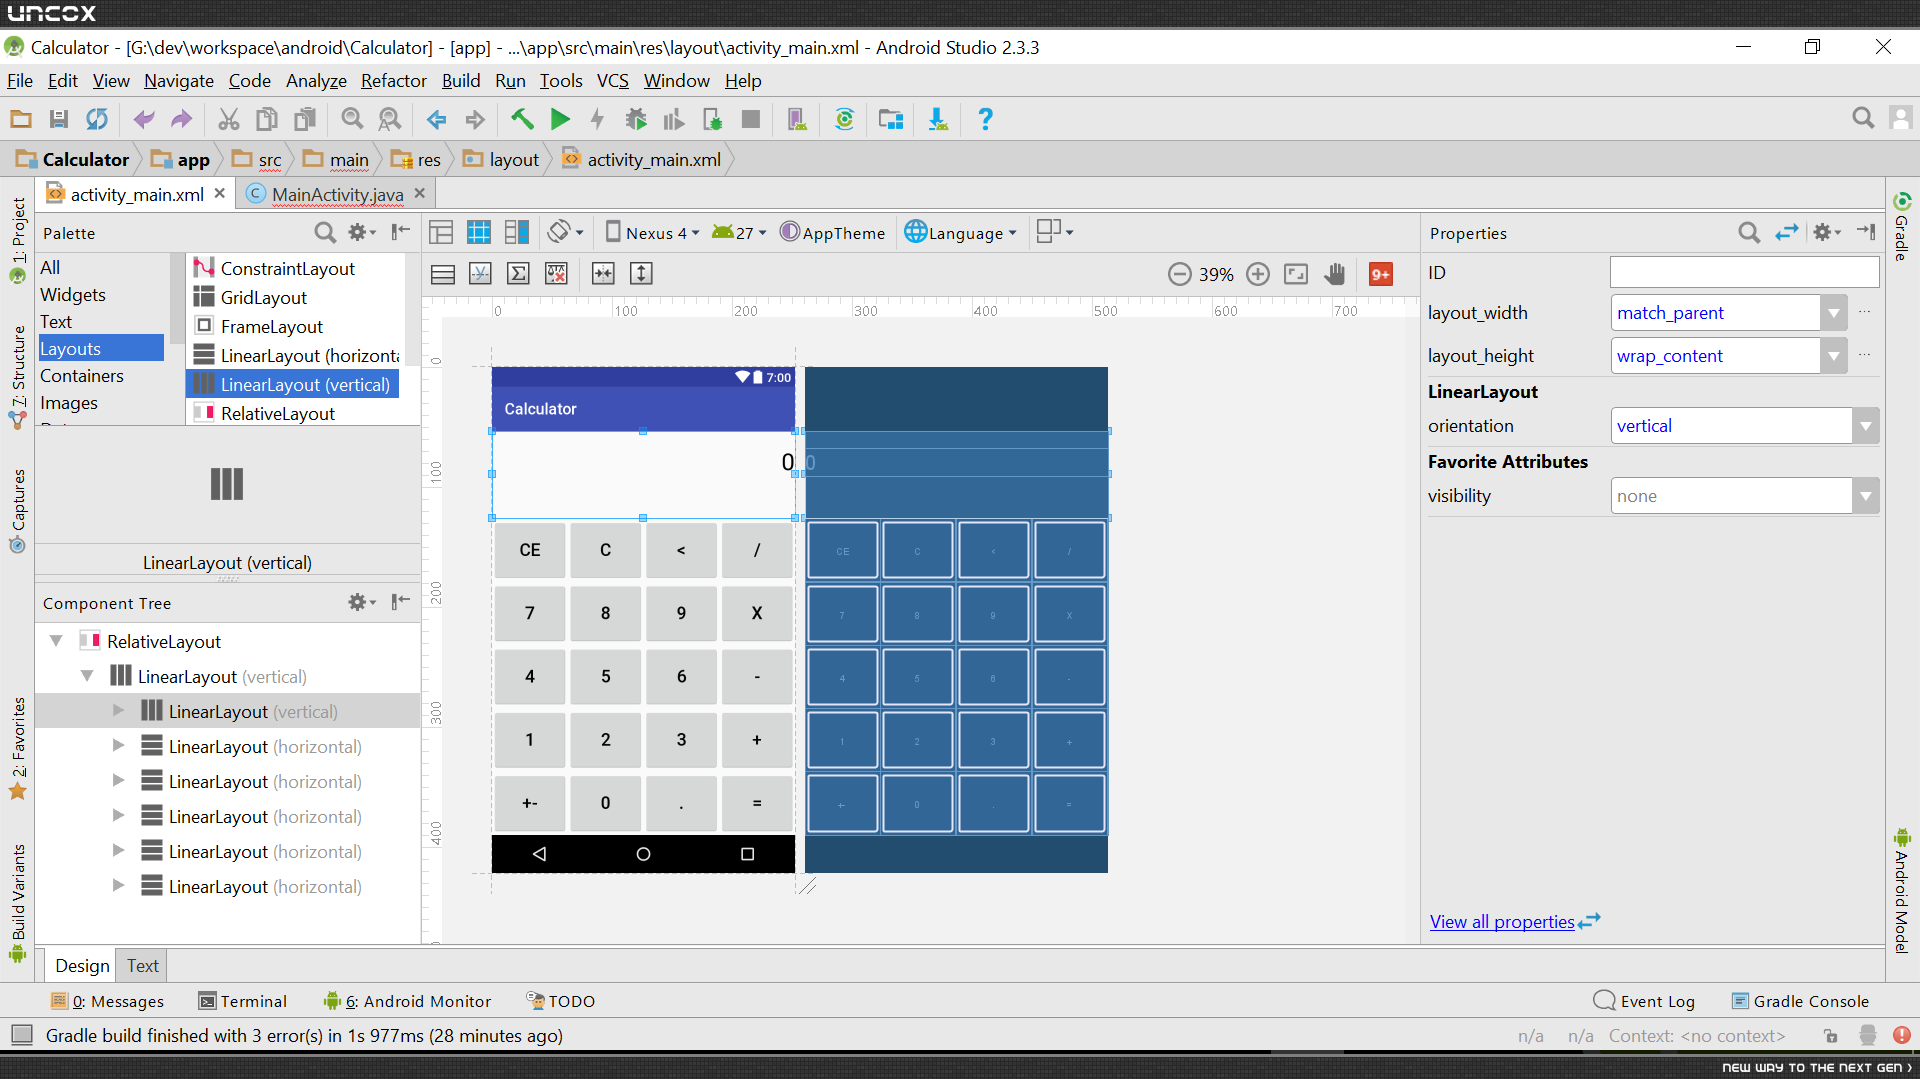Open the API 27 version dropdown
This screenshot has width=1920, height=1079.
pyautogui.click(x=739, y=233)
